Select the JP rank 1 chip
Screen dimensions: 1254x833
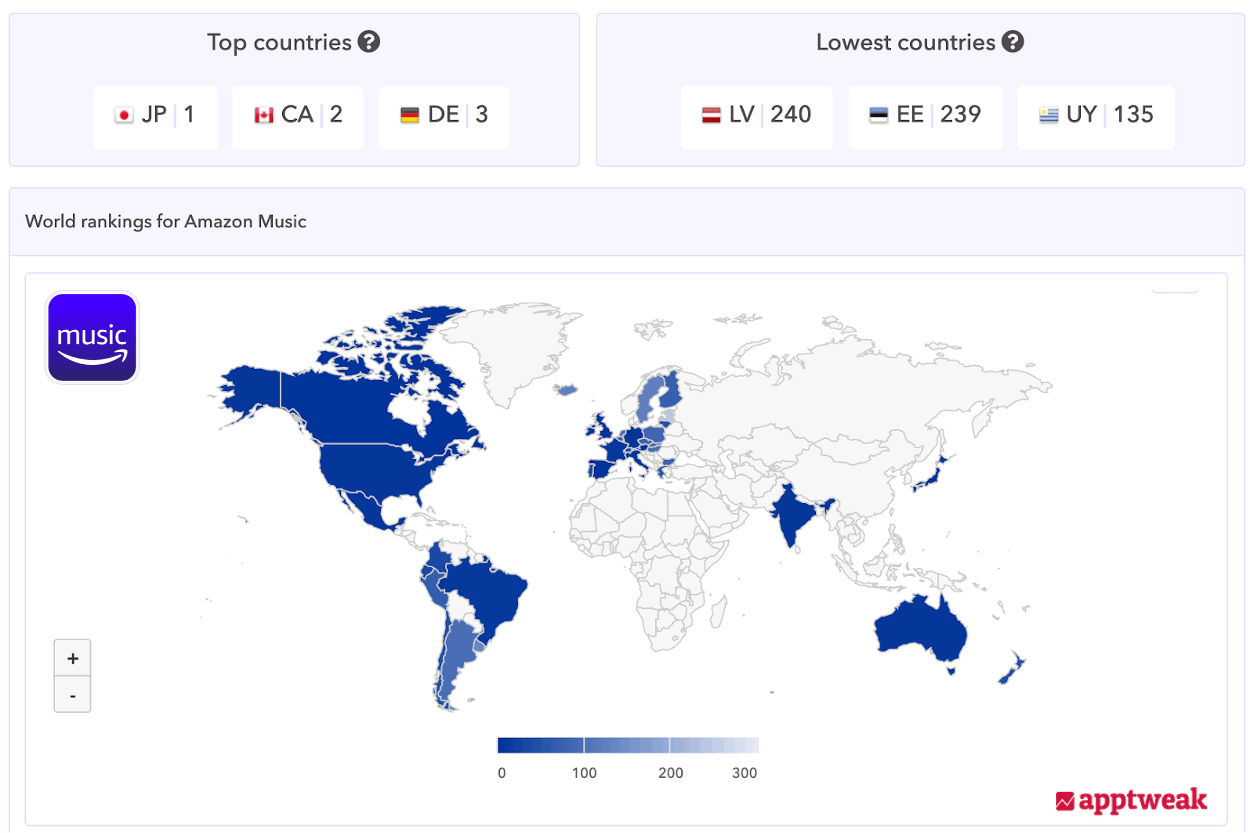coord(156,116)
